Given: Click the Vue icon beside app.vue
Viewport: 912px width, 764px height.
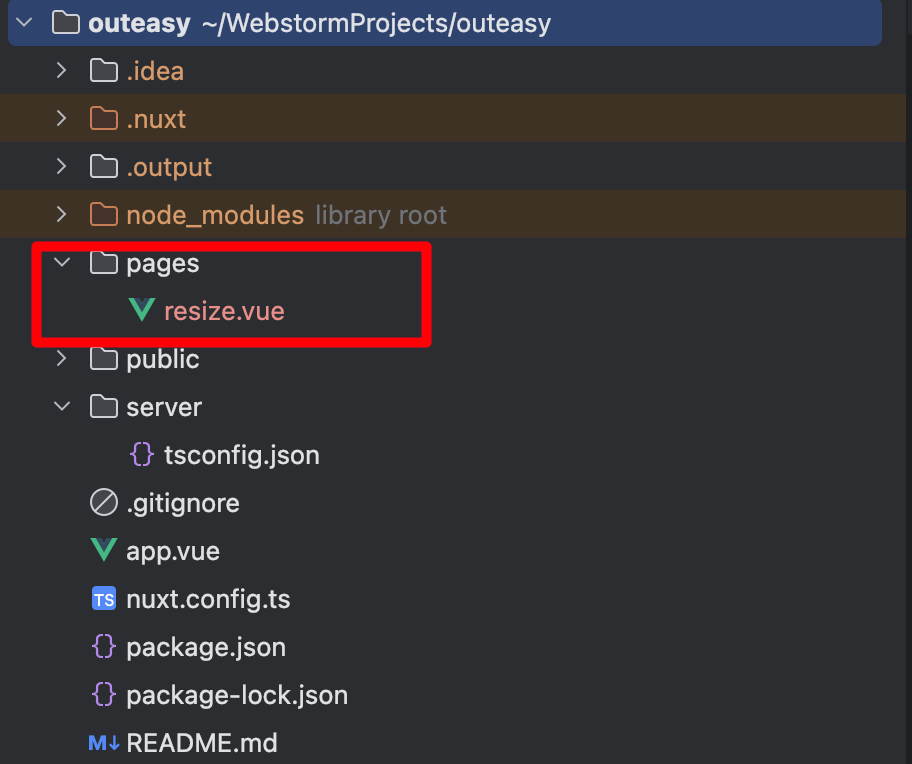Looking at the screenshot, I should point(104,549).
